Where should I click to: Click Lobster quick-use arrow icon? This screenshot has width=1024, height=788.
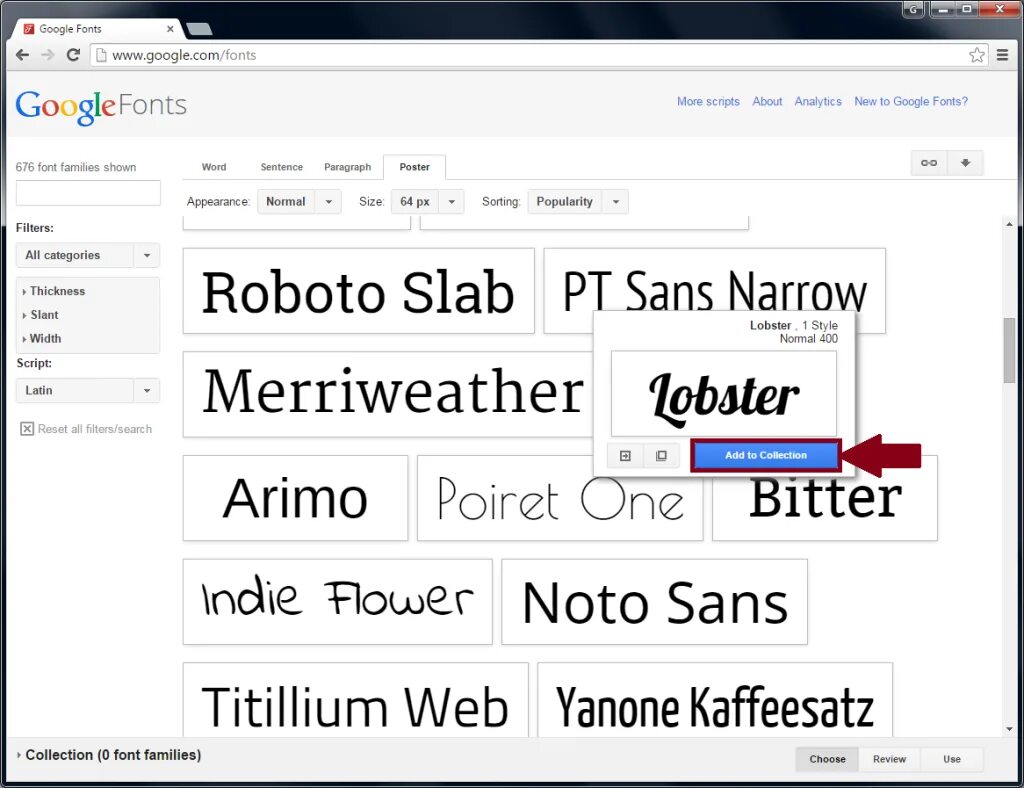625,456
